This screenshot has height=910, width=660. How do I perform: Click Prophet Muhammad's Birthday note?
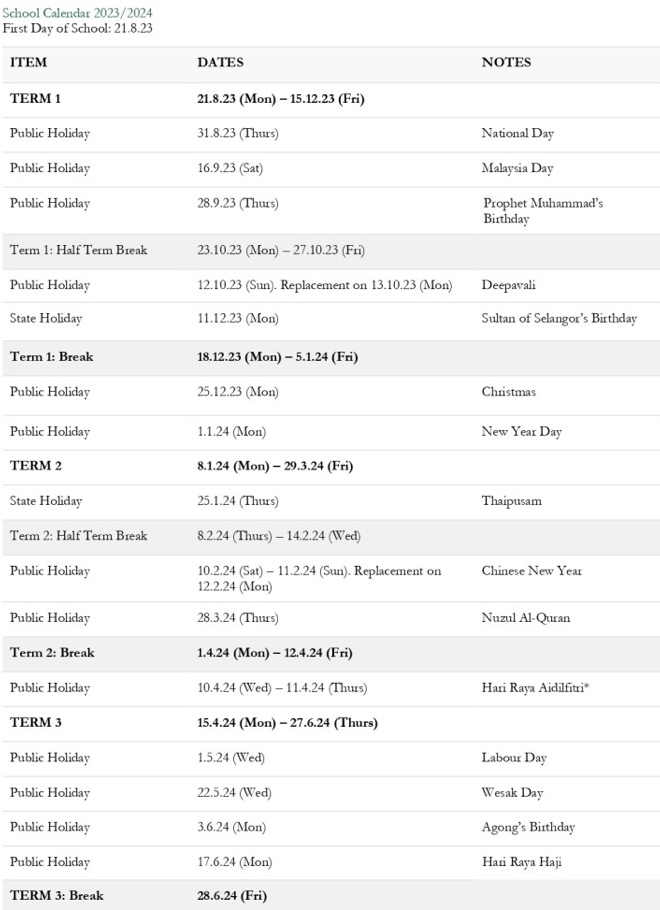coord(542,210)
